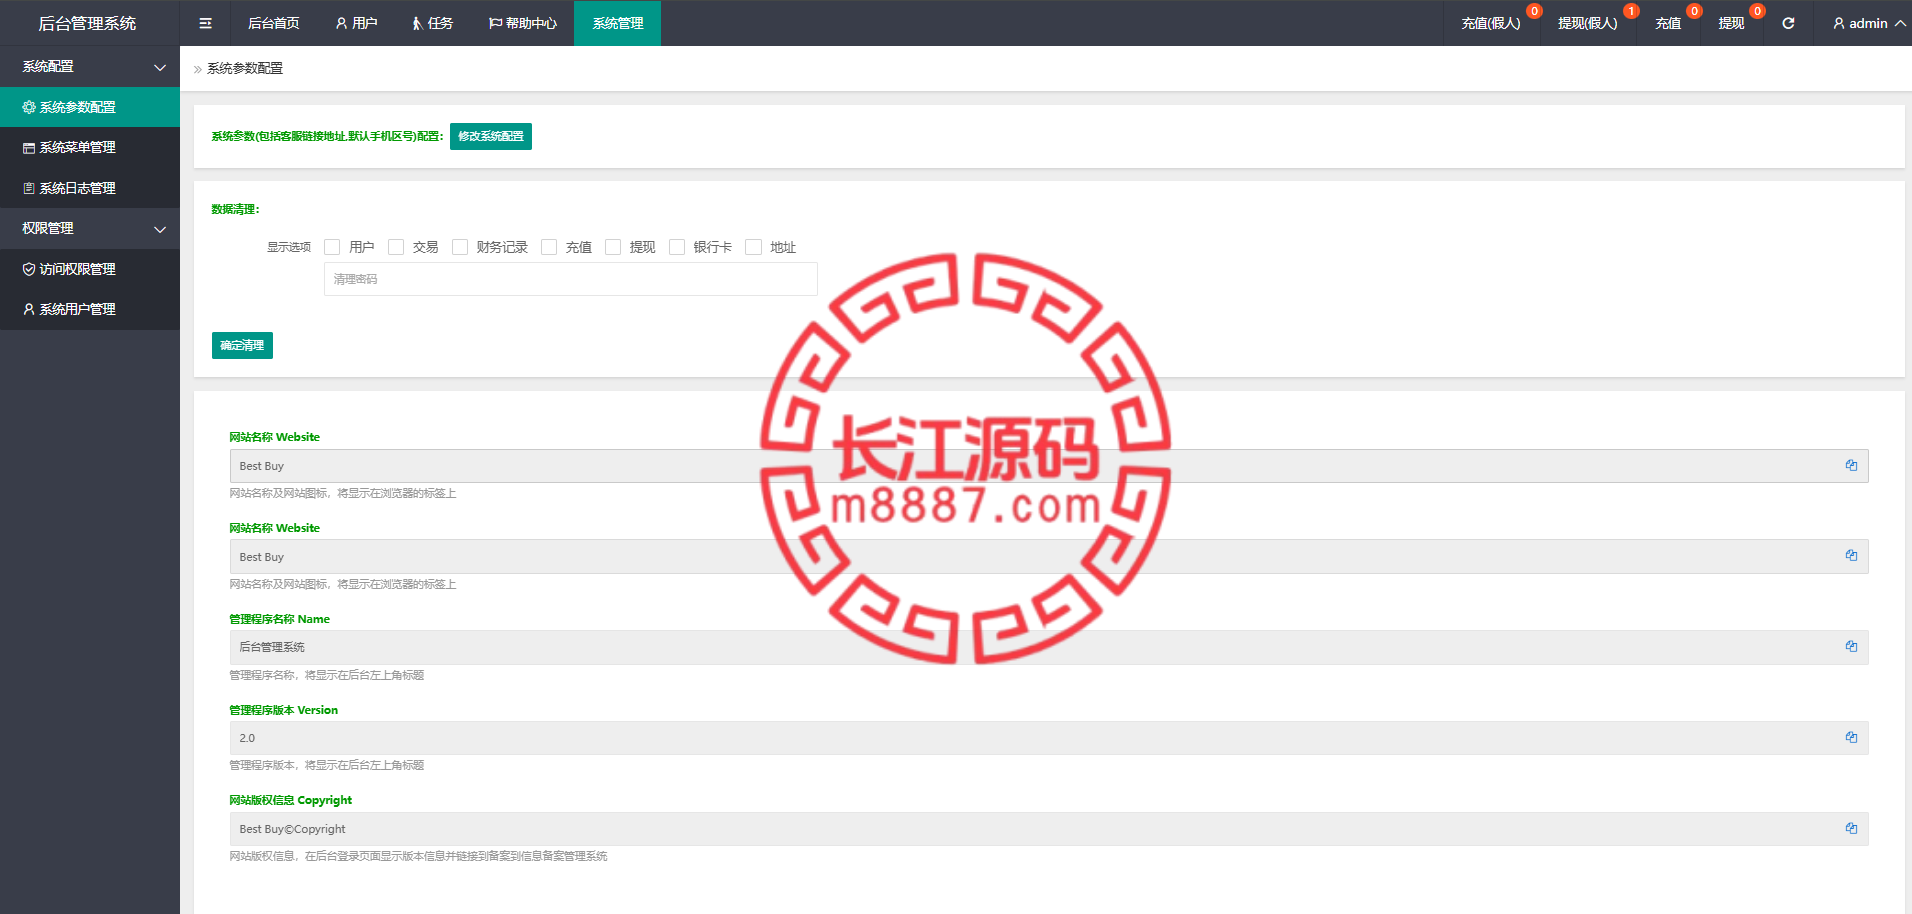Click the 管理程序版本 Version label
Viewport: 1912px width, 914px height.
click(284, 710)
